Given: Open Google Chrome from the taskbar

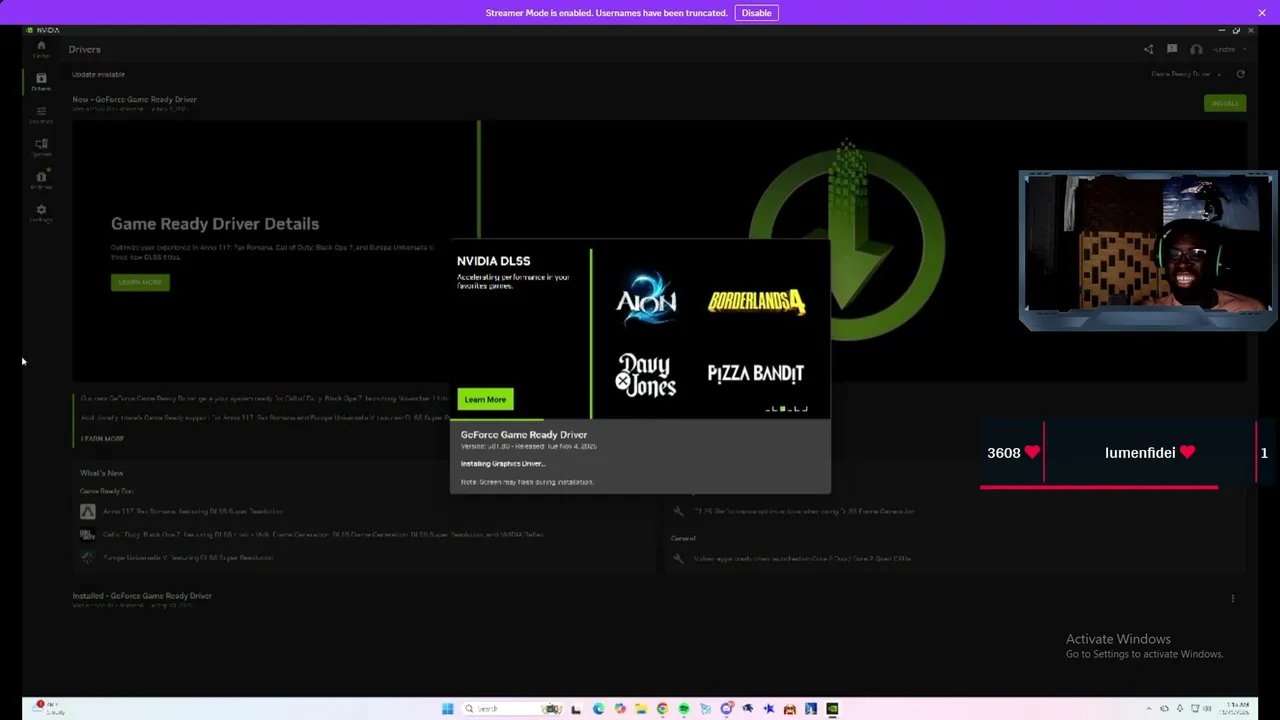Looking at the screenshot, I should 662,709.
